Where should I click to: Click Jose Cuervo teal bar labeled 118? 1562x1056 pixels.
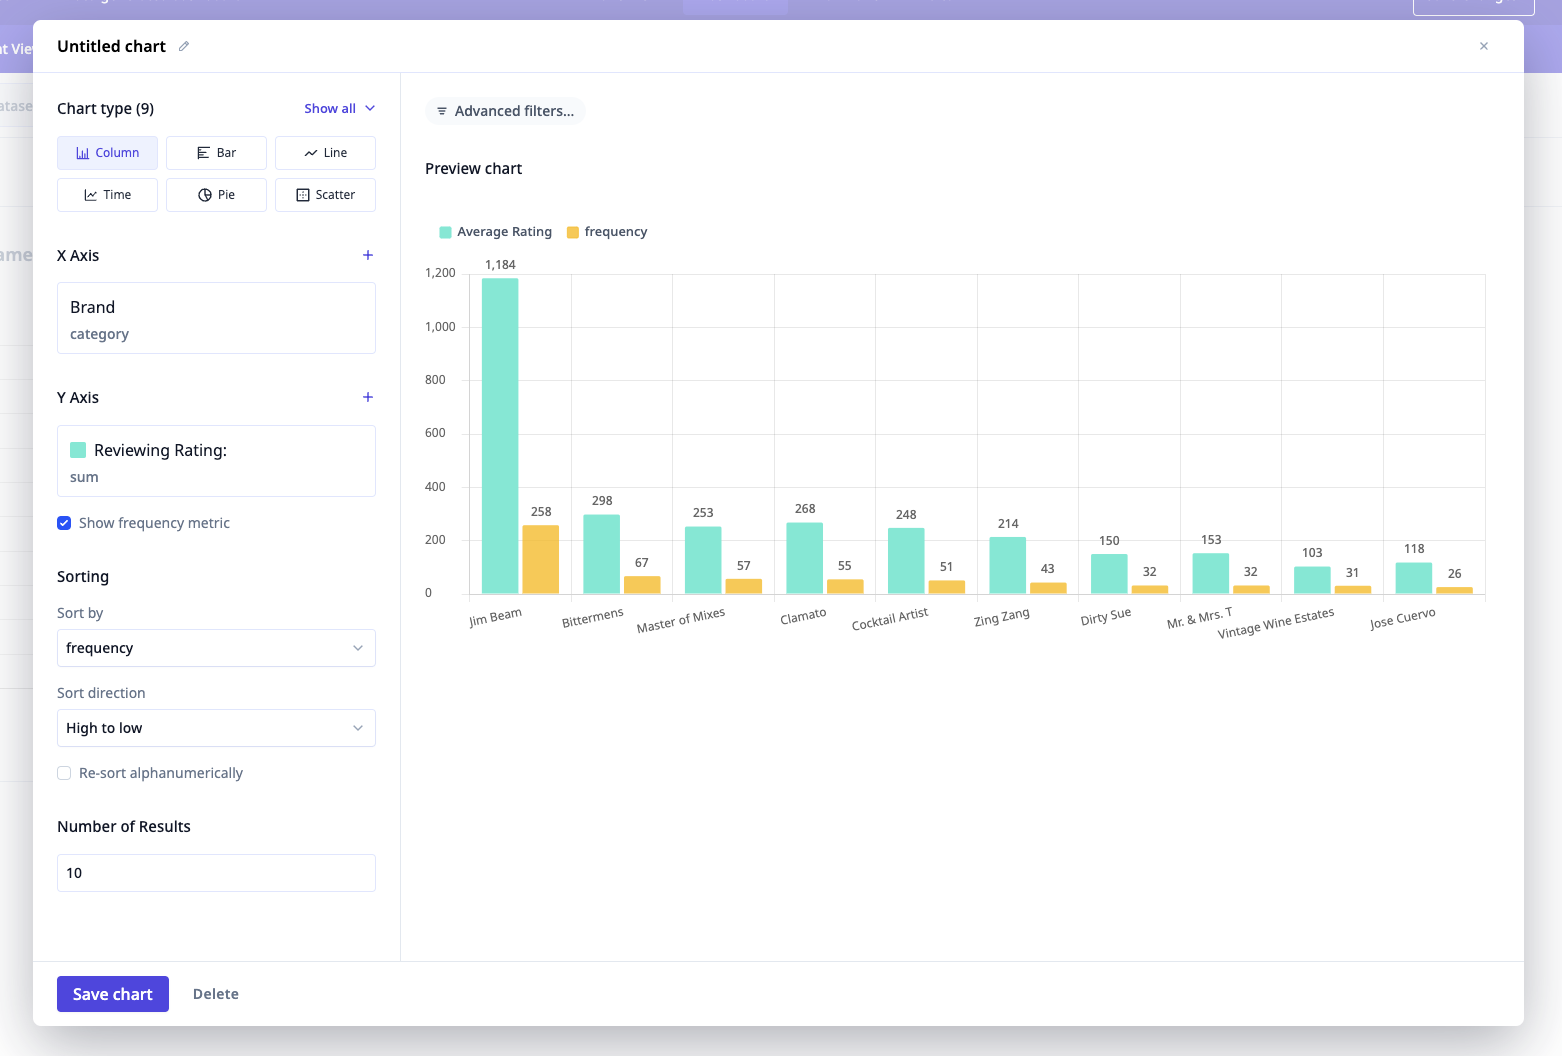(x=1414, y=578)
